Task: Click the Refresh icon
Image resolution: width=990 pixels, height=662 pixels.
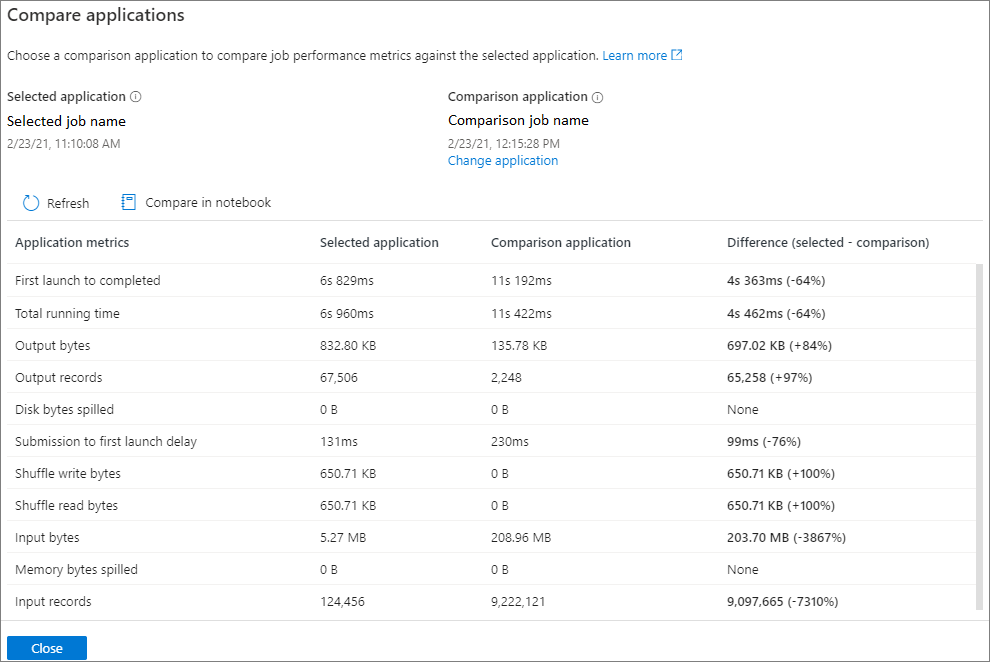Action: tap(31, 202)
